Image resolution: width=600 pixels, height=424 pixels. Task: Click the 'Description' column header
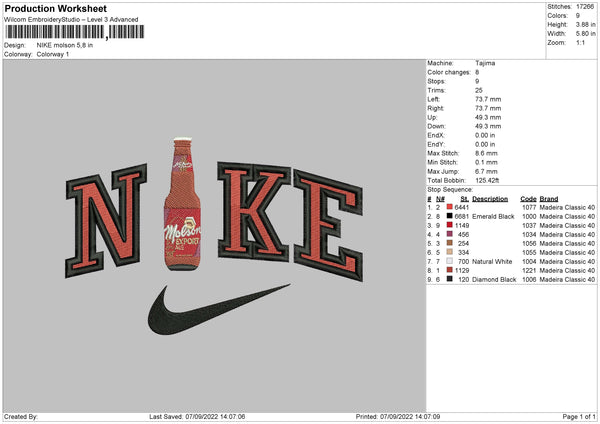pyautogui.click(x=490, y=199)
